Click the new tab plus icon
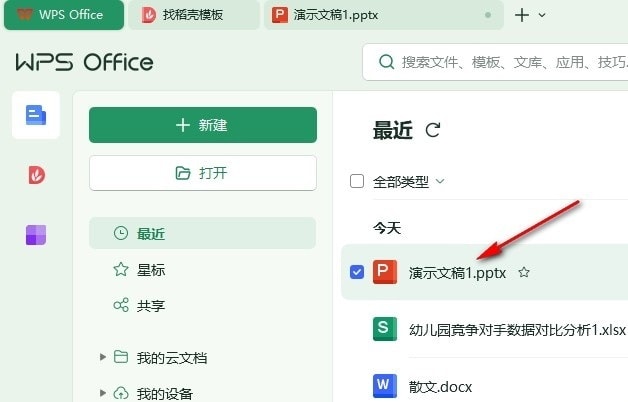This screenshot has width=628, height=402. coord(522,15)
